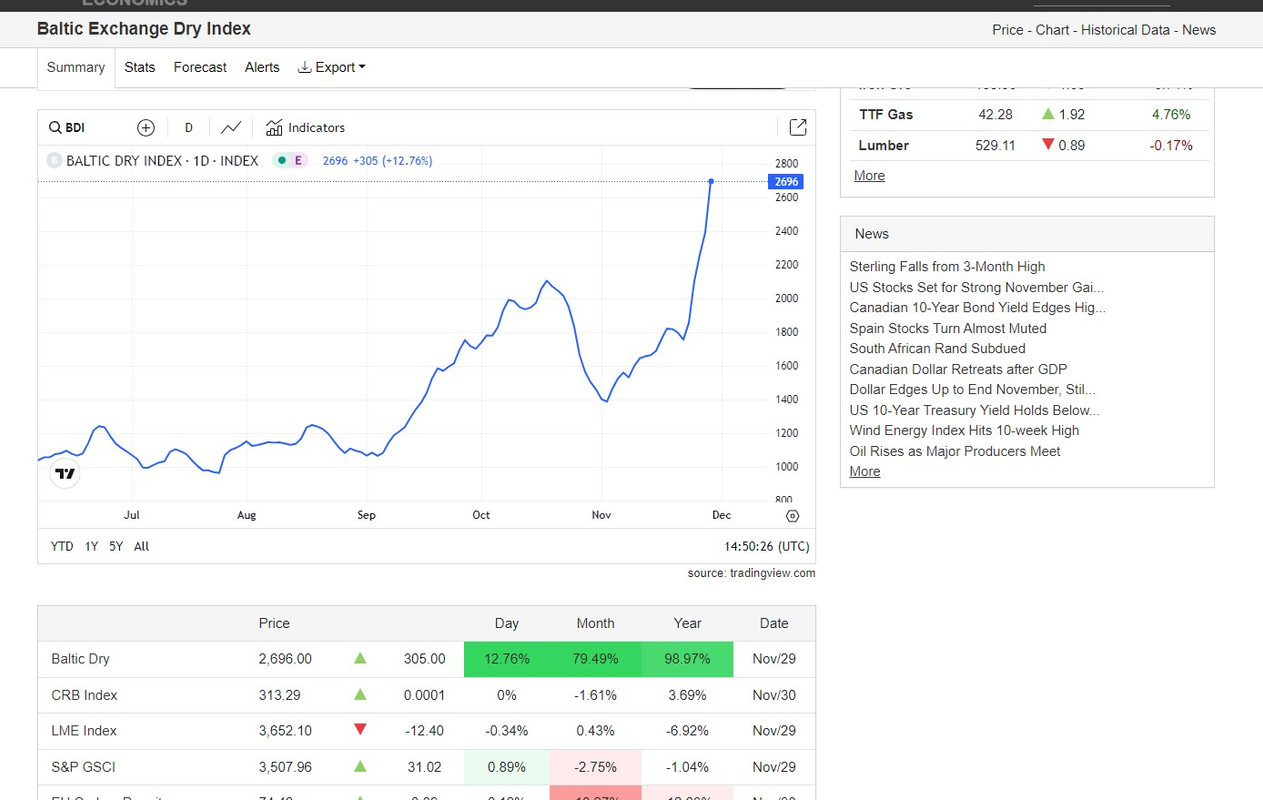This screenshot has width=1263, height=800.
Task: Switch to the Forecast tab
Action: click(200, 67)
